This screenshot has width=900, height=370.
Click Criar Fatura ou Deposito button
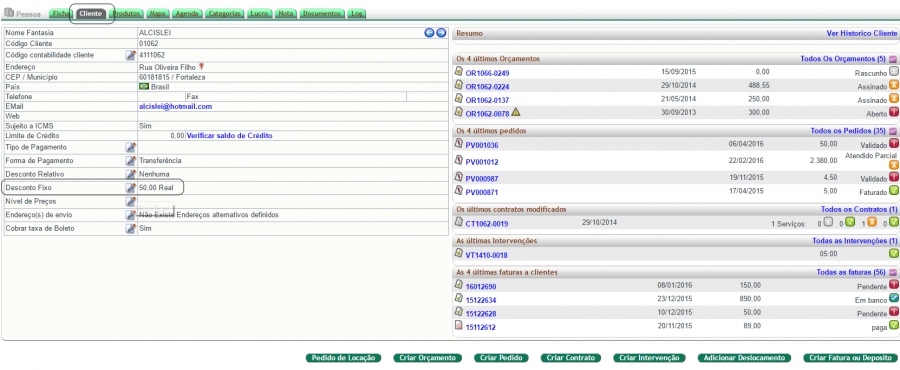point(849,358)
